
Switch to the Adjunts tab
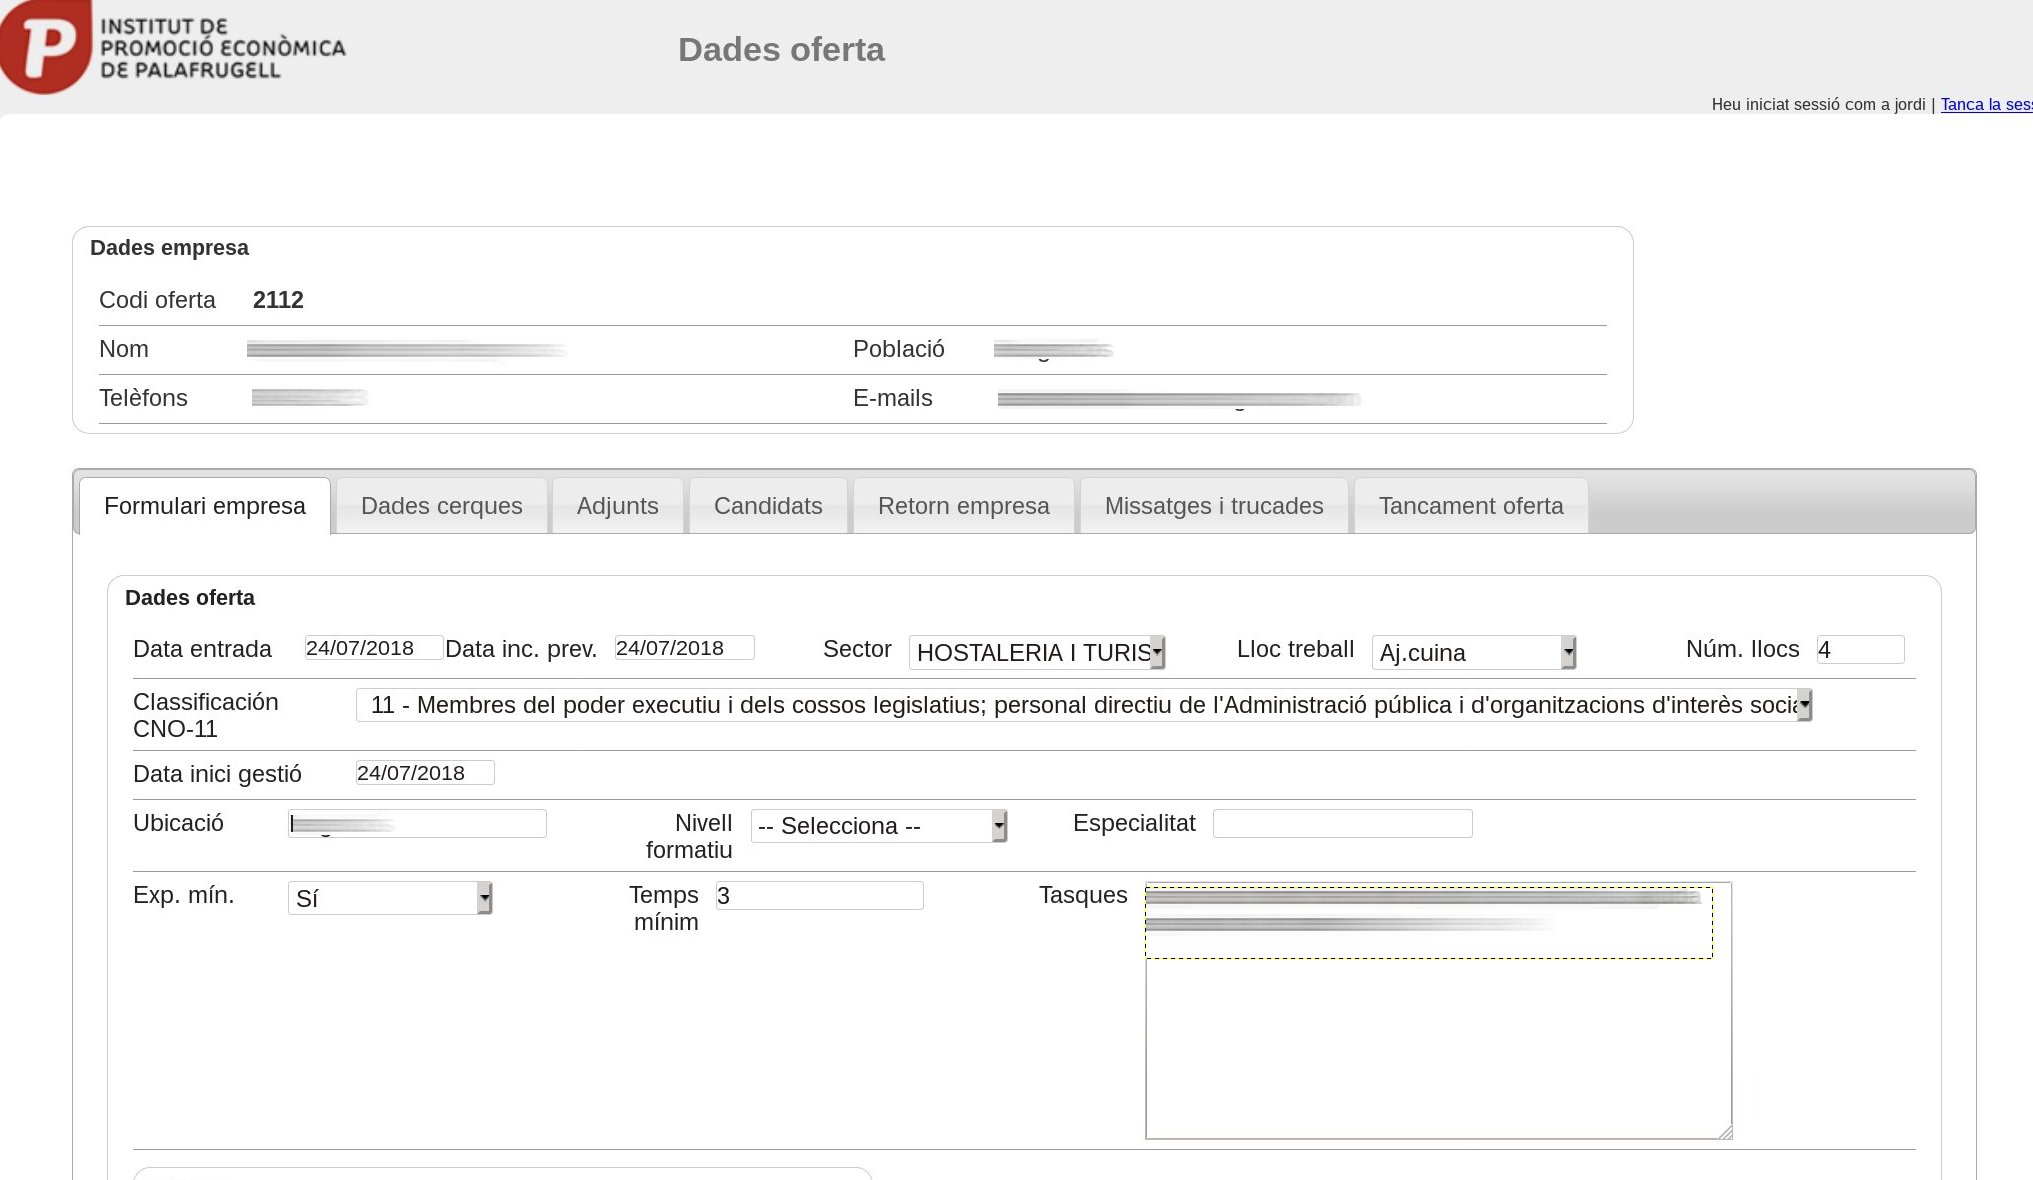617,506
